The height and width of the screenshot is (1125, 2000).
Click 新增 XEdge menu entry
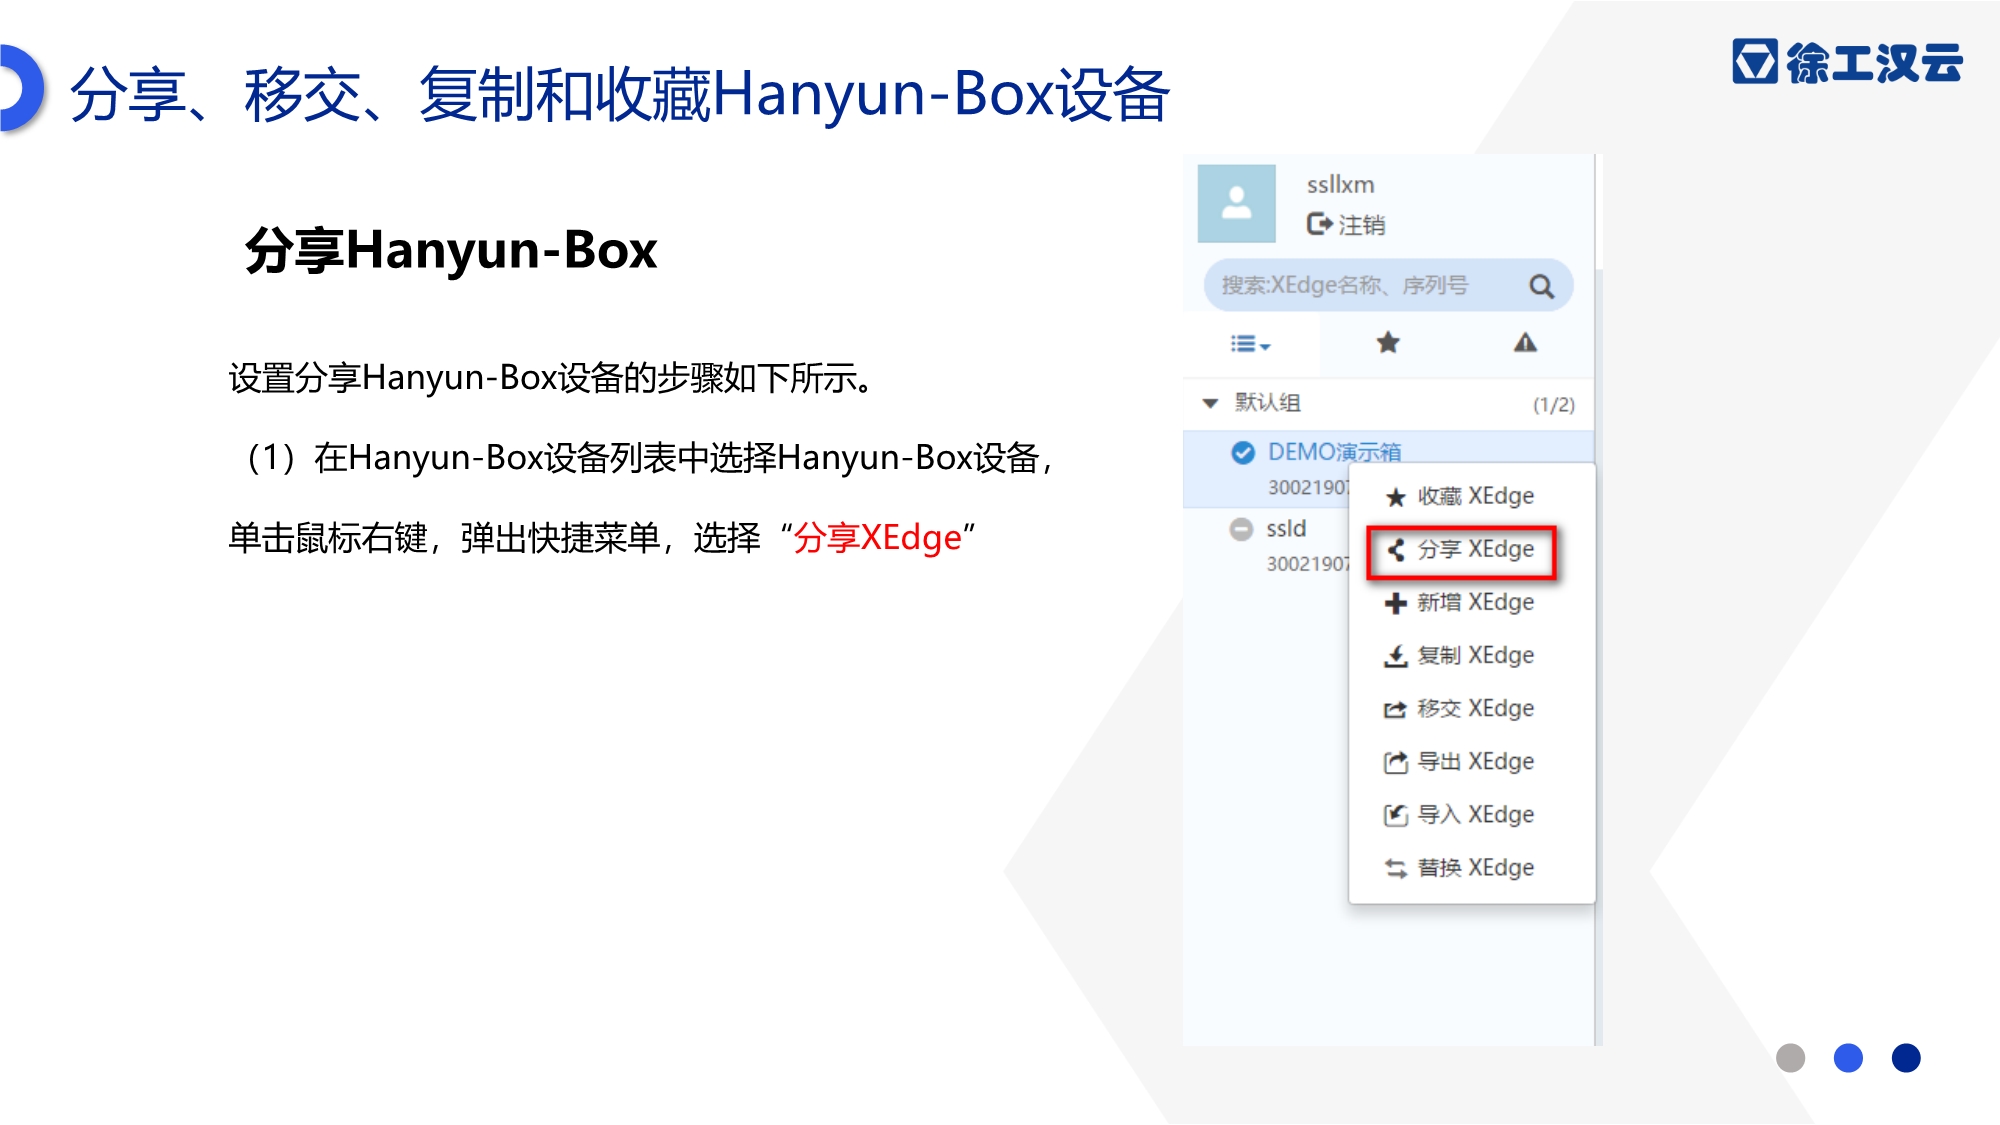click(x=1461, y=602)
